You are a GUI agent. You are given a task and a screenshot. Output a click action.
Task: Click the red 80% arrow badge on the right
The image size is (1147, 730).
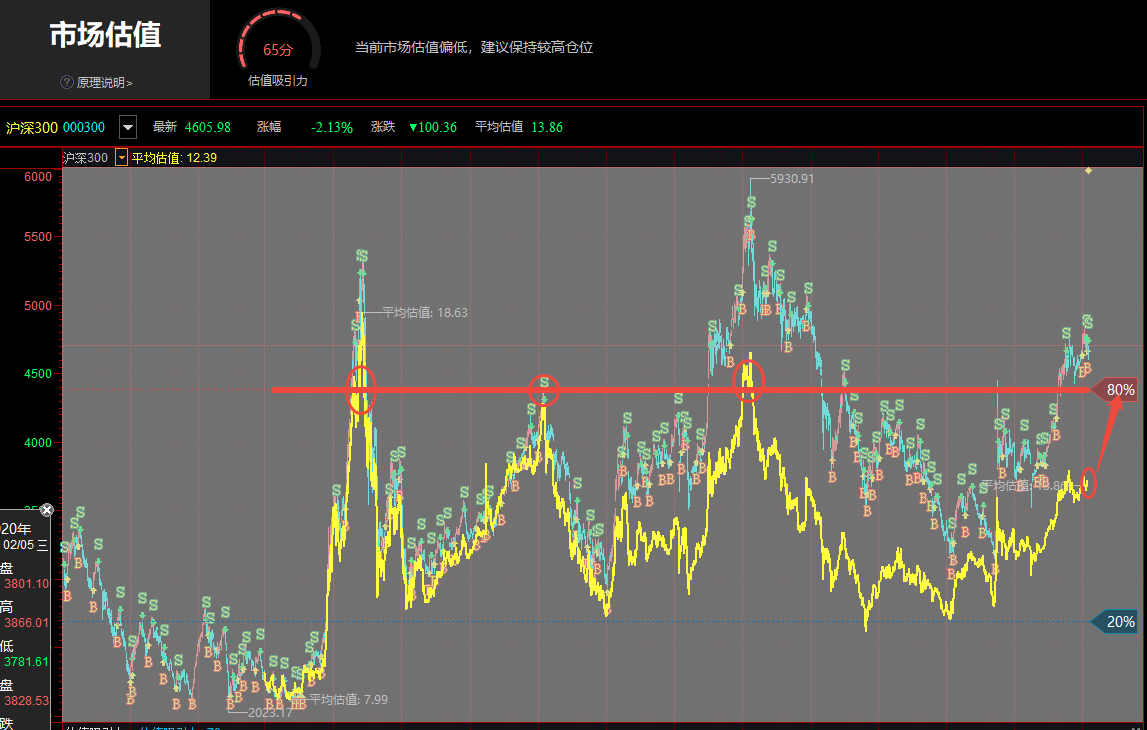[1120, 390]
